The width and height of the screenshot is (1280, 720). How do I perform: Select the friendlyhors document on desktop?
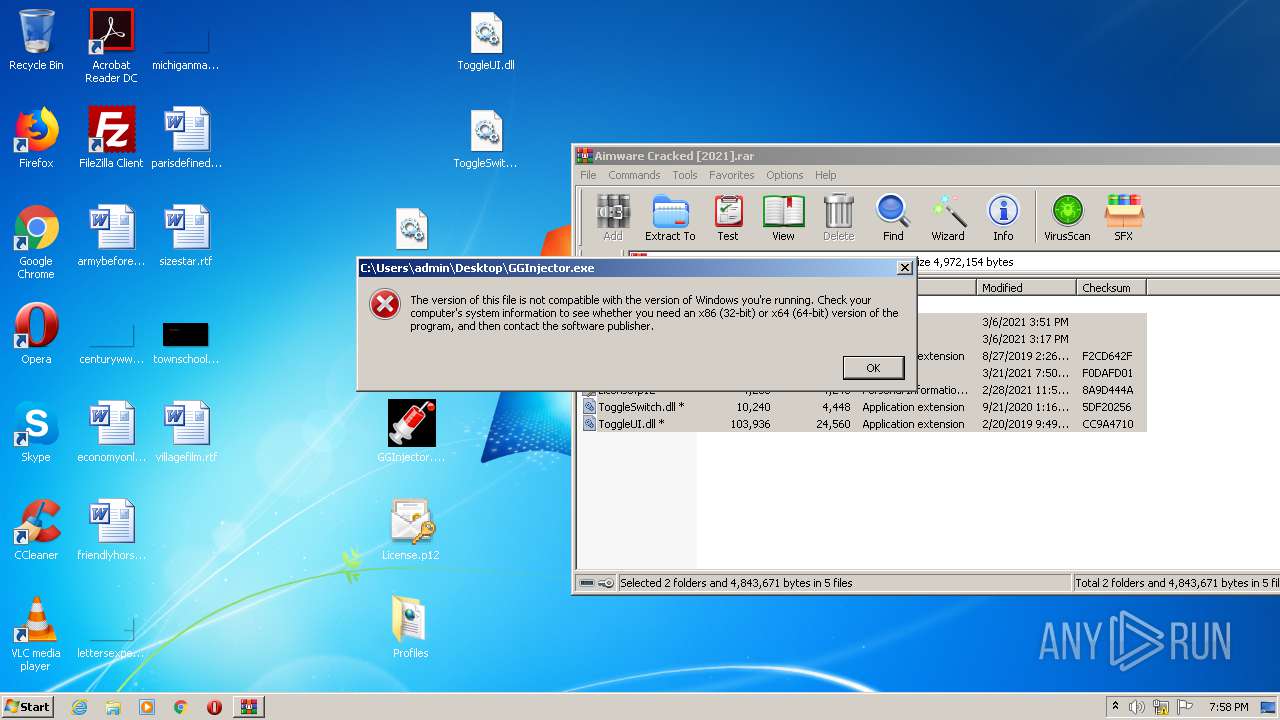click(x=111, y=531)
